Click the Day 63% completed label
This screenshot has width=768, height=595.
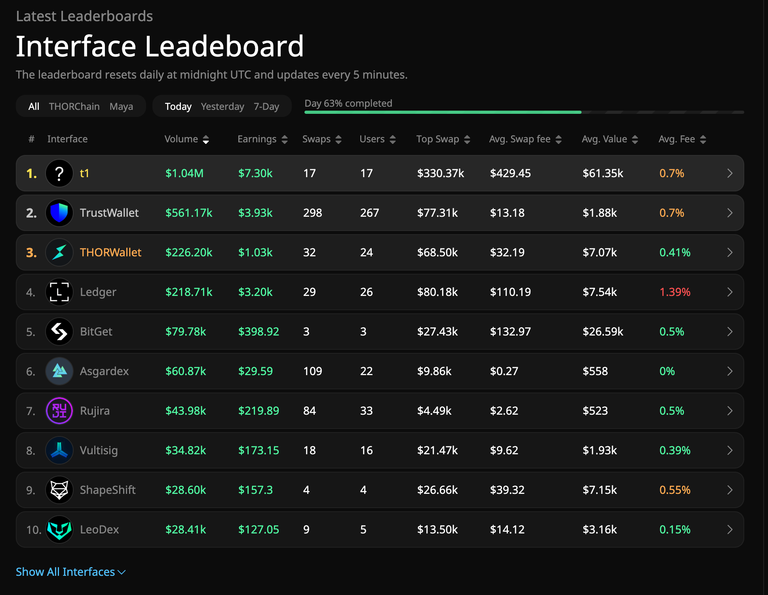click(x=348, y=103)
